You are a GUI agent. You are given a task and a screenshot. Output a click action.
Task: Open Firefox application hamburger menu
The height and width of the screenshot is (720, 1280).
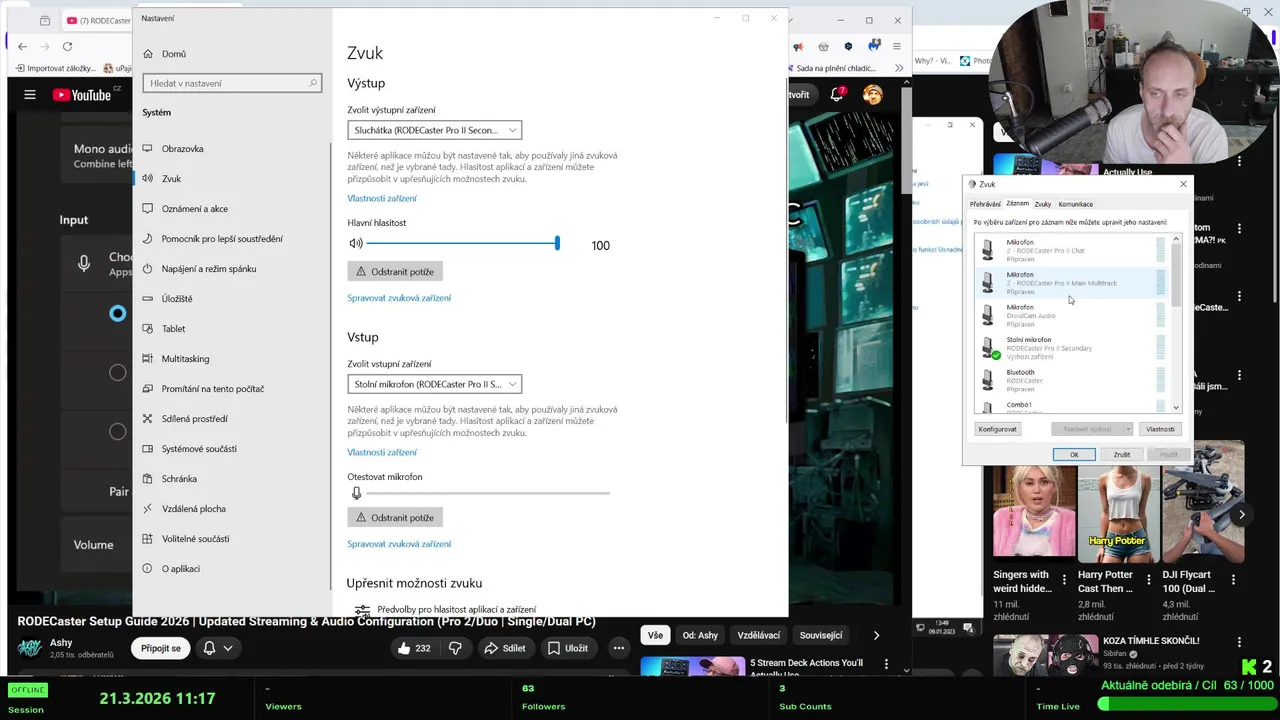(x=898, y=46)
